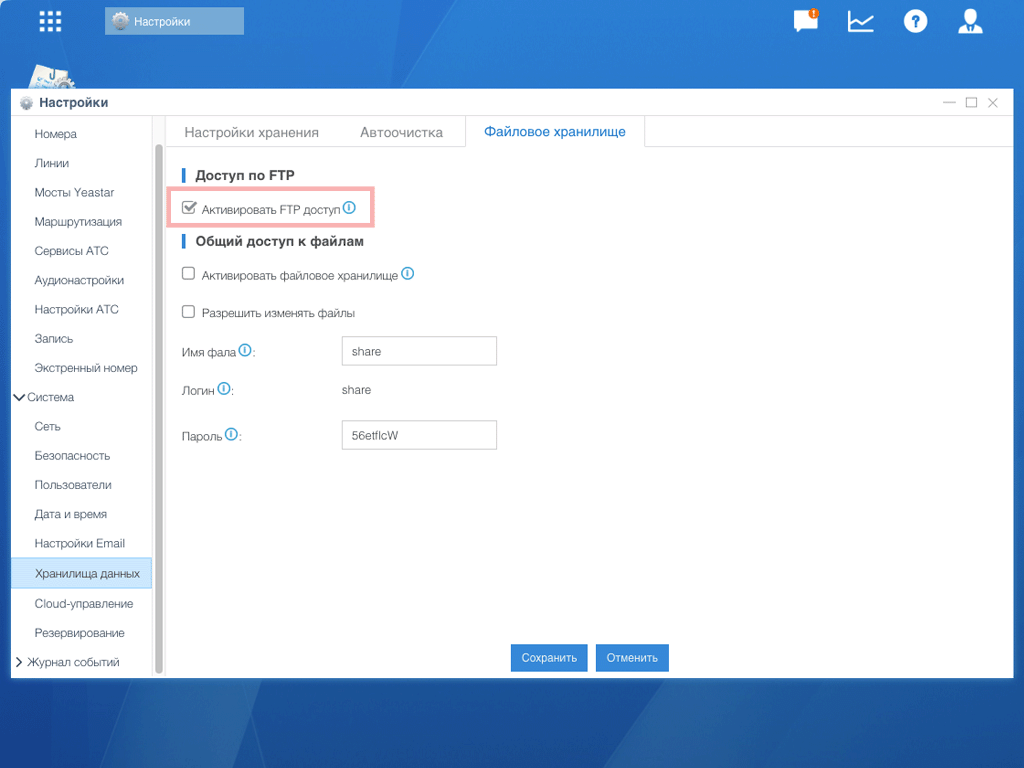Viewport: 1024px width, 768px height.
Task: Collapse the Система section in sidebar
Action: coord(19,397)
